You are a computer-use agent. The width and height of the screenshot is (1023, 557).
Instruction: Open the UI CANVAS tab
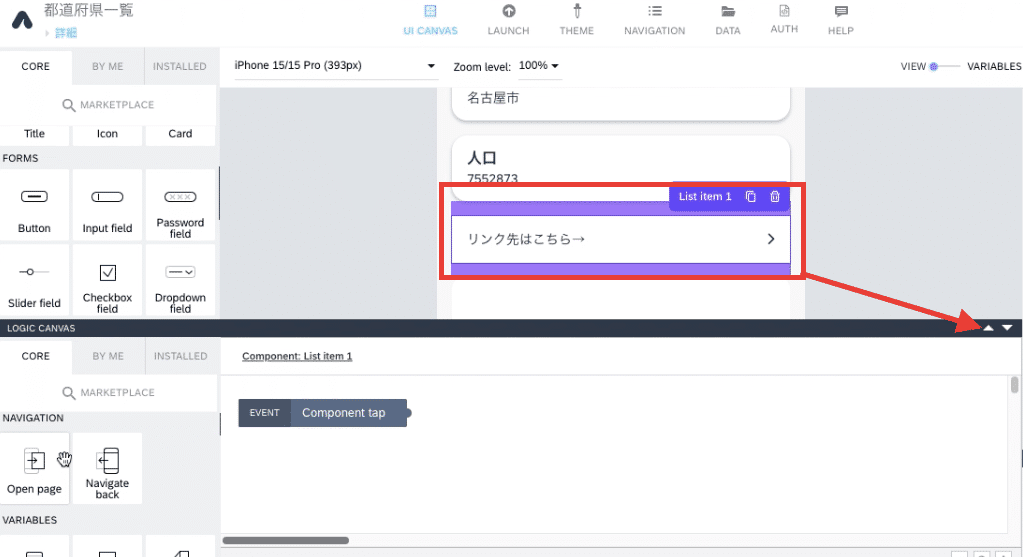(x=430, y=20)
